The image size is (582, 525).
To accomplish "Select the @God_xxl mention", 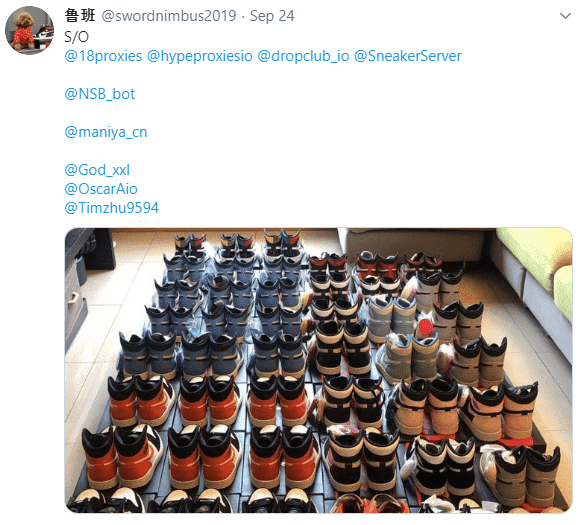I will (97, 170).
